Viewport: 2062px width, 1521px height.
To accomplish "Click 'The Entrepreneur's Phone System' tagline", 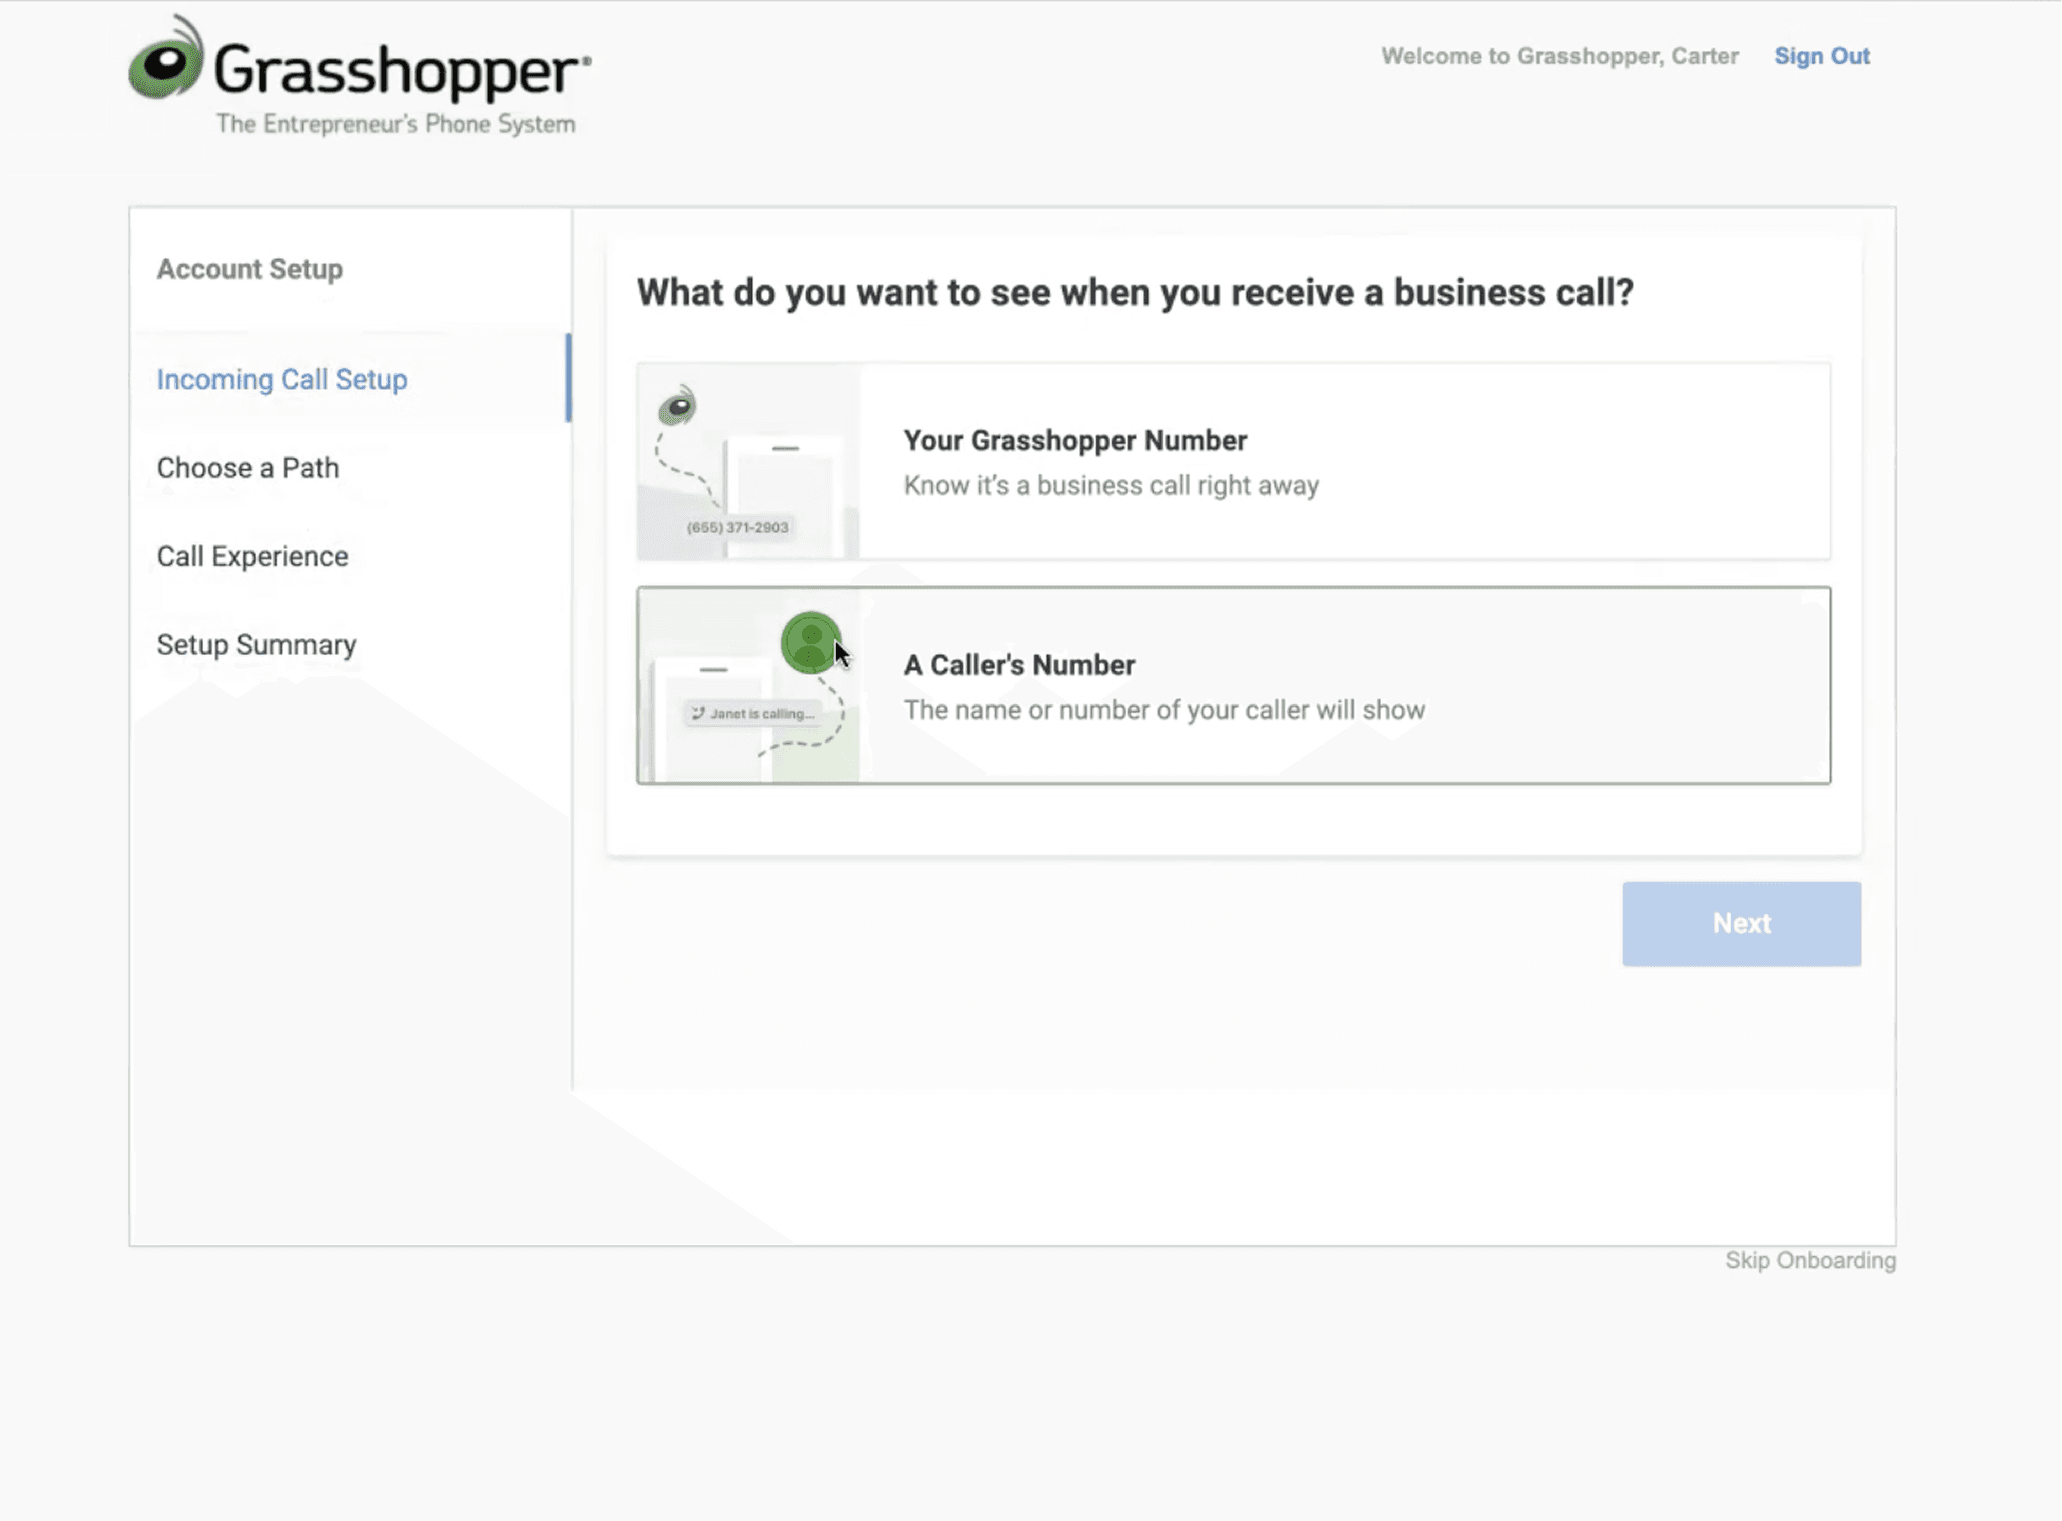I will (396, 124).
